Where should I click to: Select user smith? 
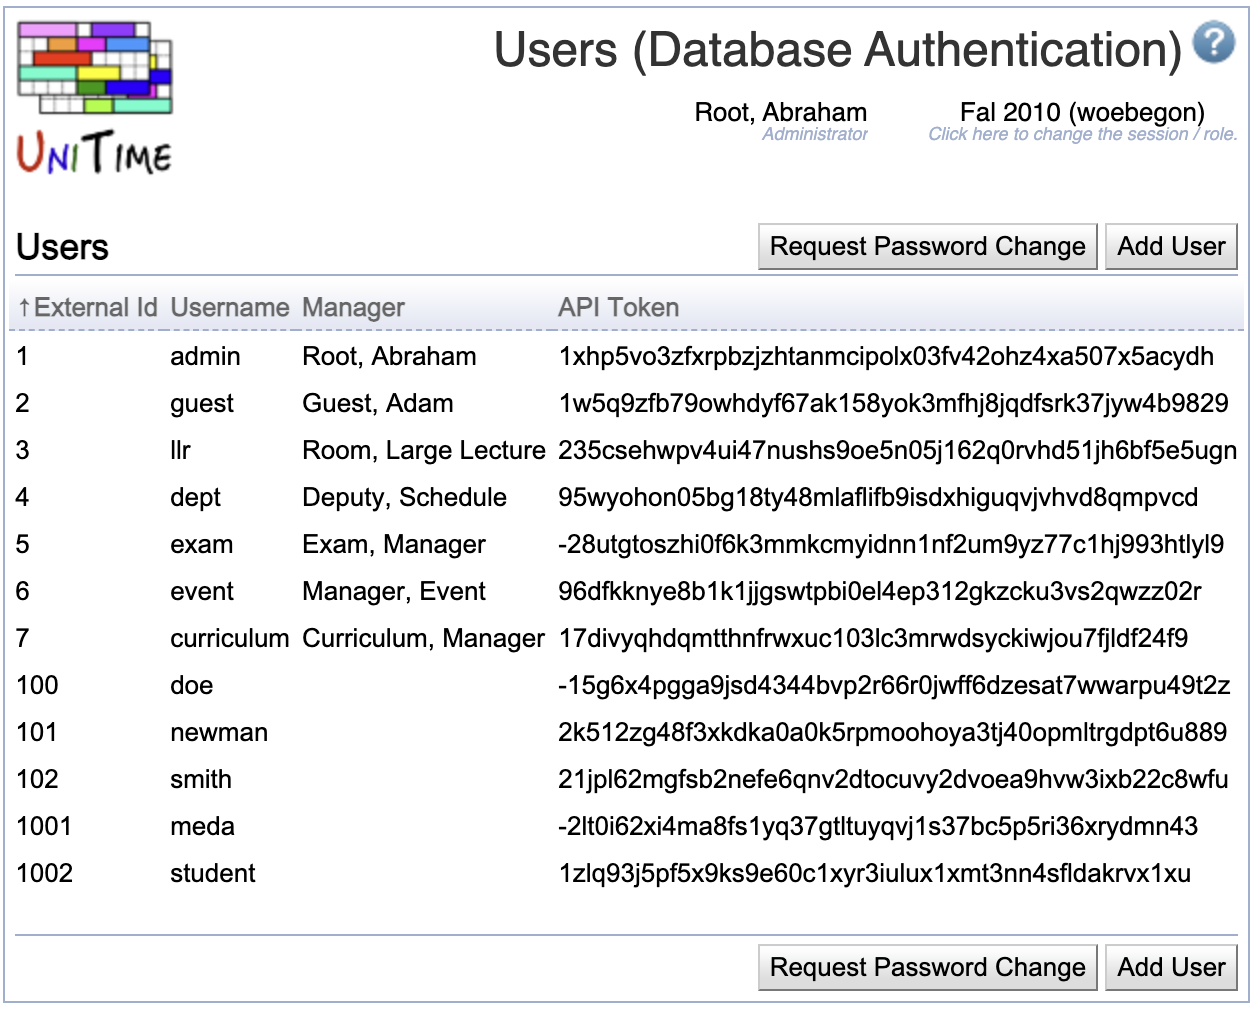tap(201, 780)
